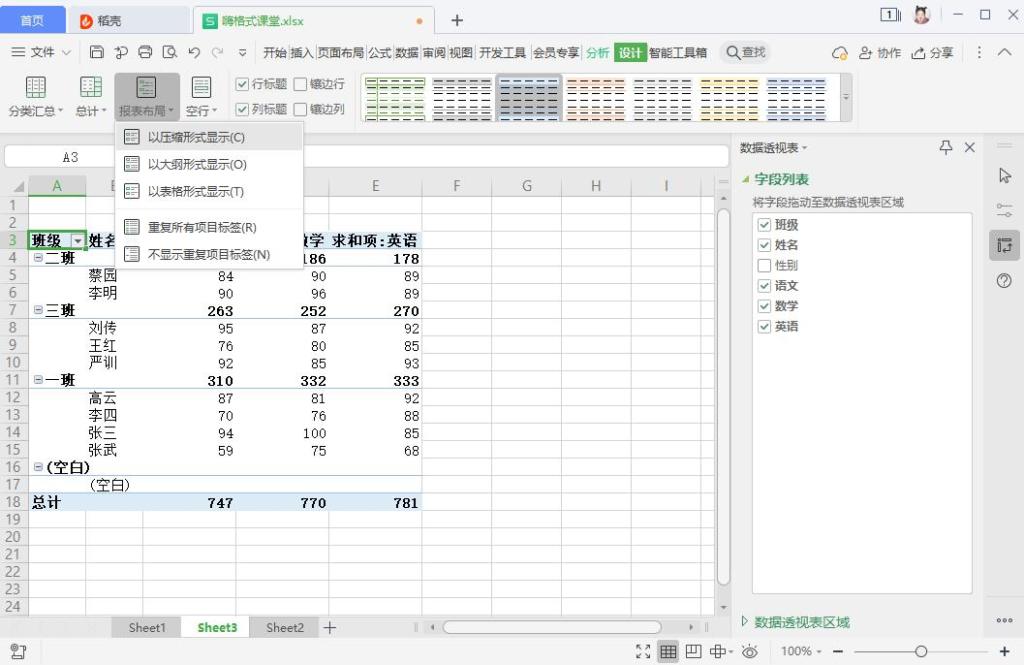Collapse the 三班 group in the pivot table
This screenshot has width=1024, height=665.
[x=37, y=310]
